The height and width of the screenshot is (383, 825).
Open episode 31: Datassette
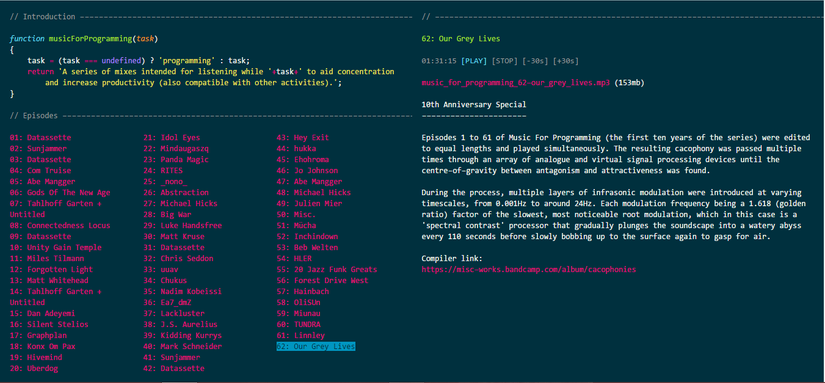point(174,247)
